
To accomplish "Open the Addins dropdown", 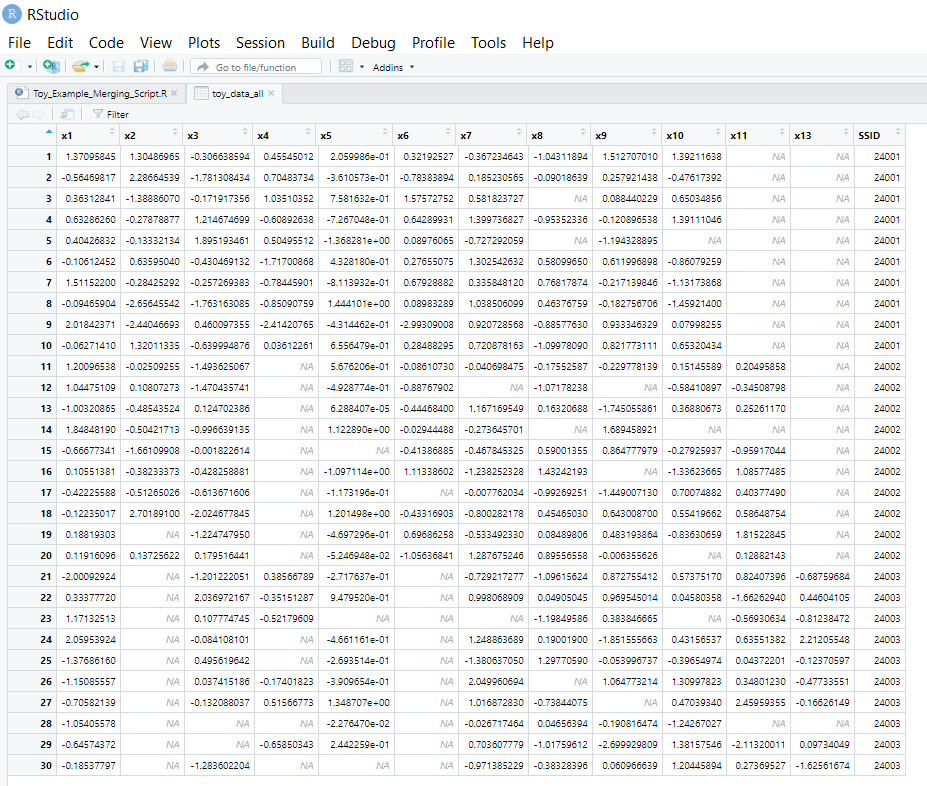I will point(390,67).
